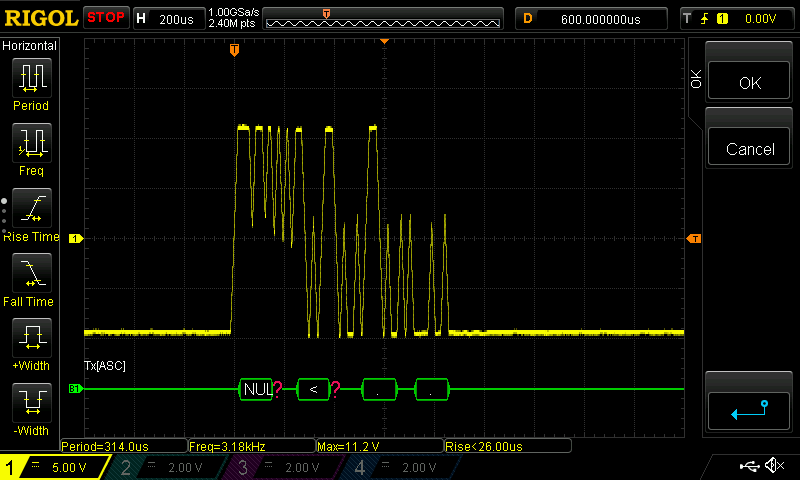Click the Period=314.0us measurement readout
The image size is (800, 480).
[x=124, y=446]
